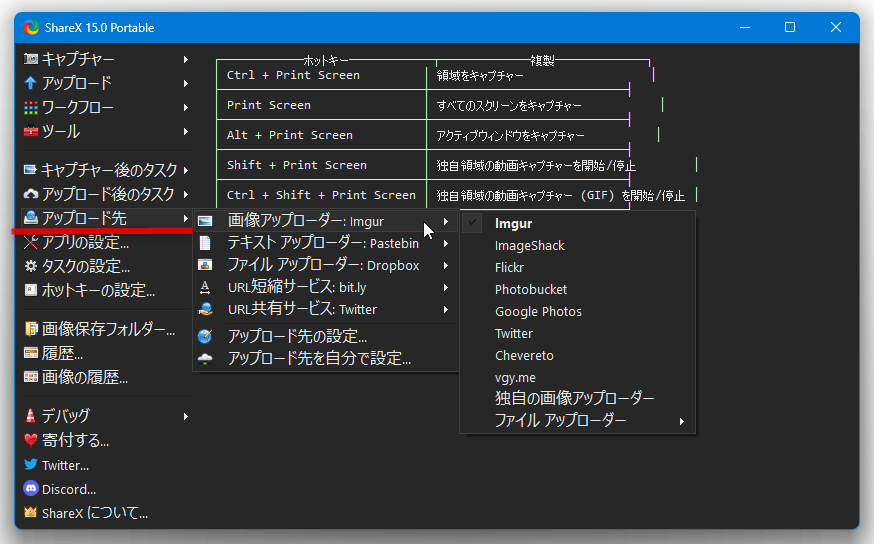Click the Ctrl + Shift + Print Screen row
Screen dimensions: 874x544
(321, 195)
